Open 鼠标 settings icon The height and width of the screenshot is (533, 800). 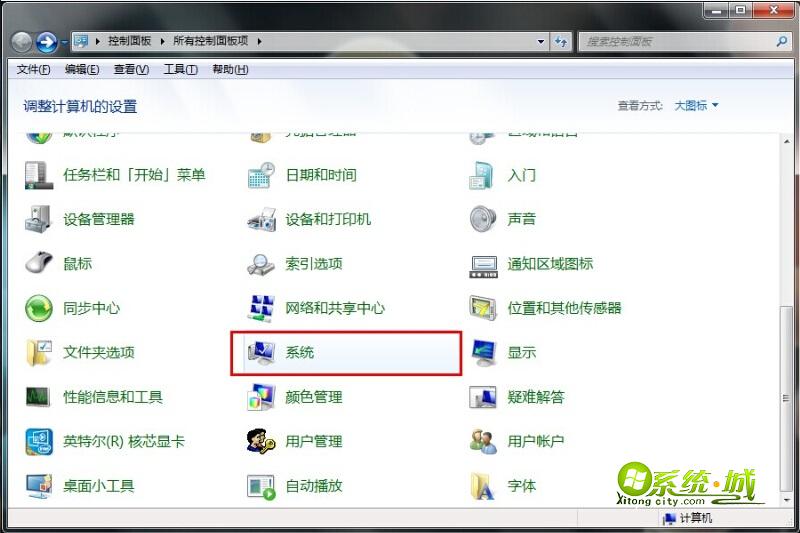pos(39,264)
